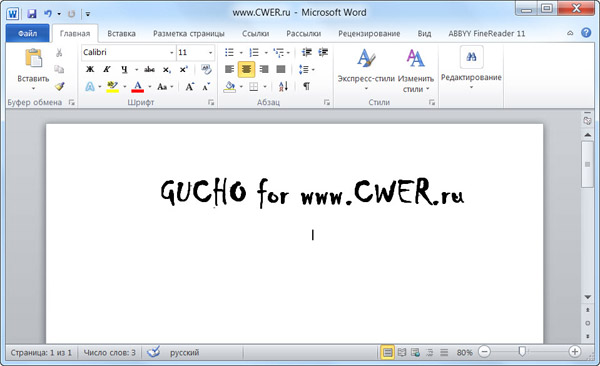
Task: Switch to the Вид tab
Action: click(x=424, y=34)
